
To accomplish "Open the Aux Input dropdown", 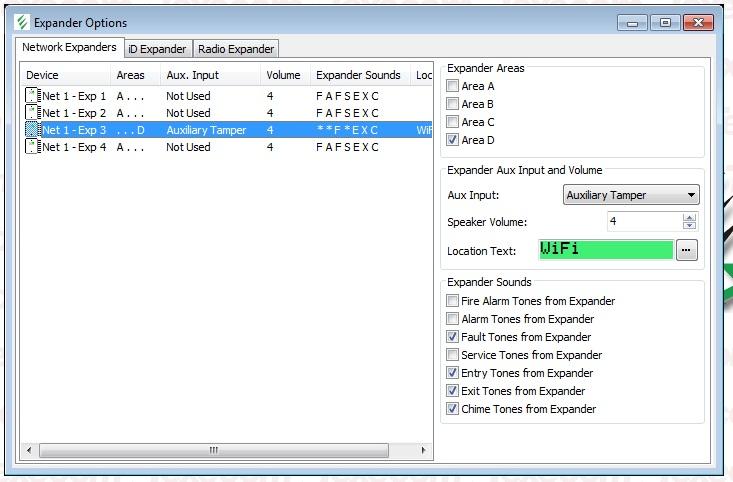I will (x=631, y=194).
